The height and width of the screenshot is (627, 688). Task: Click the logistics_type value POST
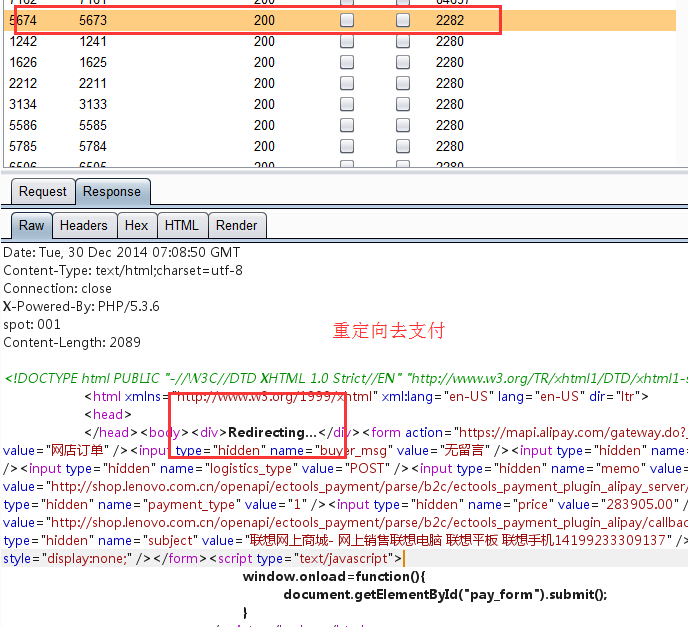pos(366,469)
